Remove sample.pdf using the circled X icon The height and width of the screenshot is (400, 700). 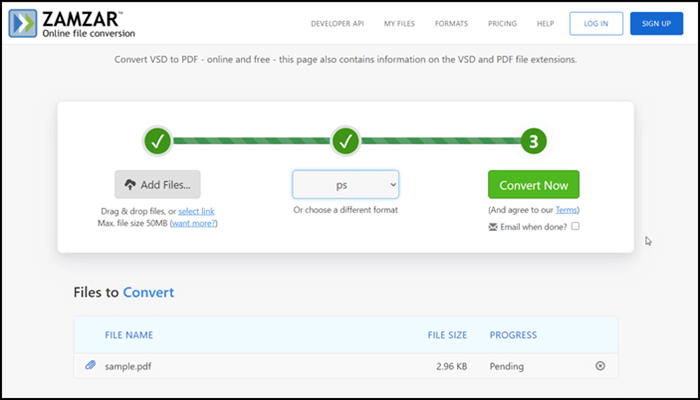coord(600,366)
